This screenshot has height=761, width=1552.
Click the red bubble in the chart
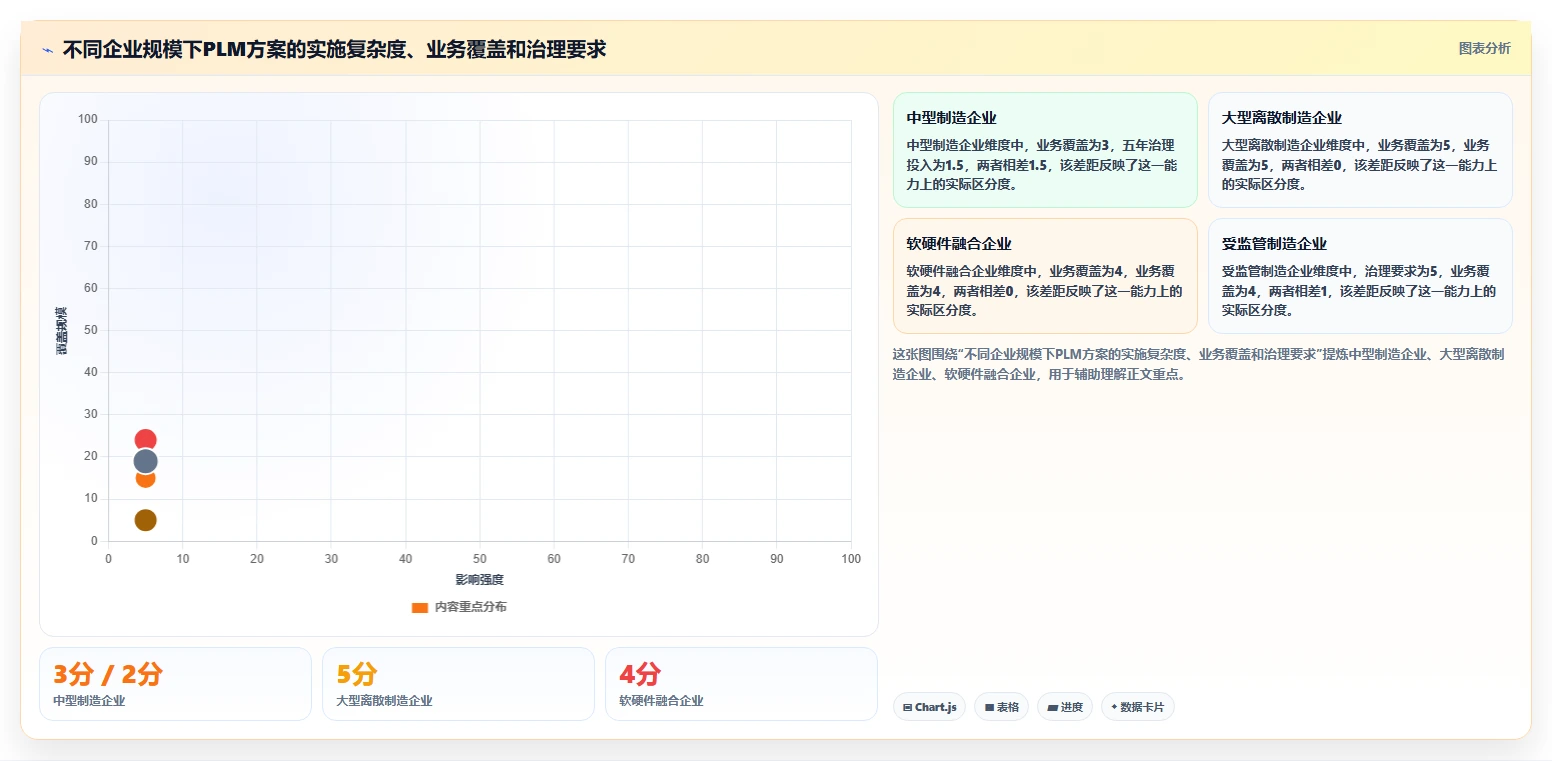[x=145, y=438]
